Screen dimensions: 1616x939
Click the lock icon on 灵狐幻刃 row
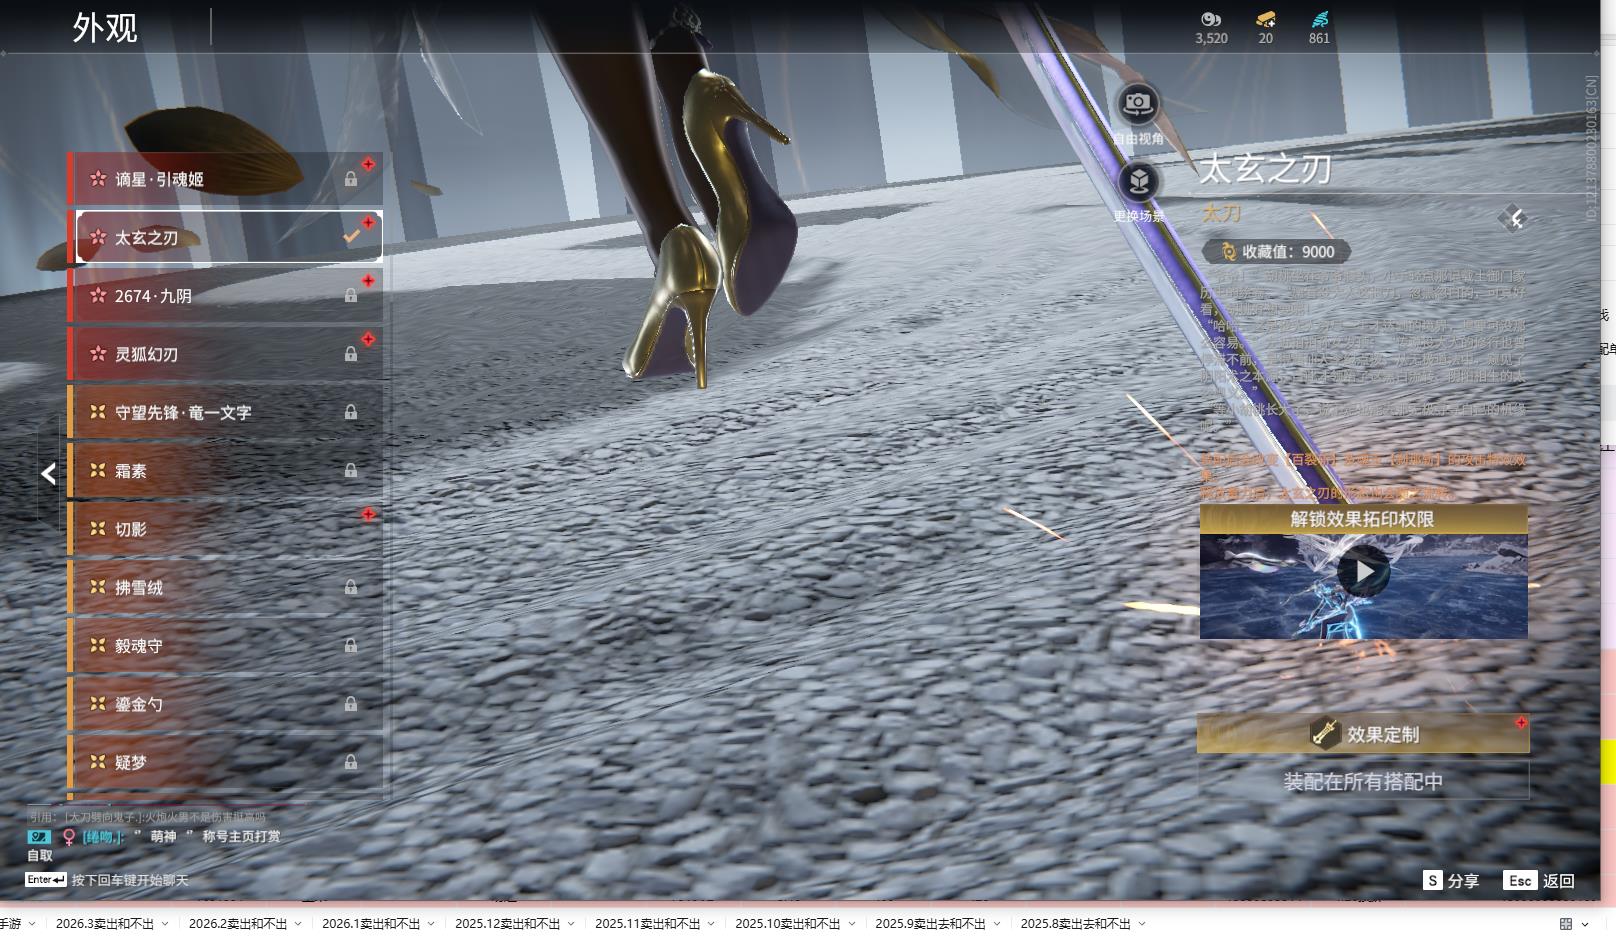[x=351, y=354]
